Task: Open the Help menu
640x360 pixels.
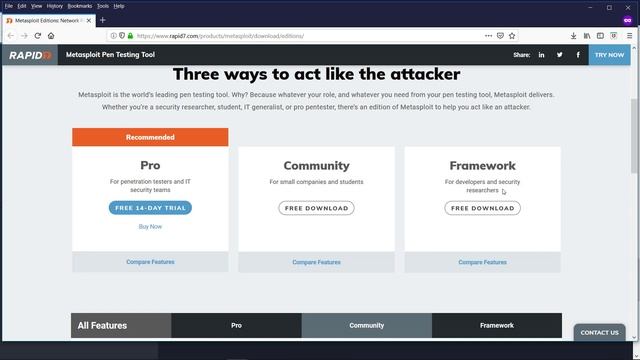Action: click(x=119, y=6)
